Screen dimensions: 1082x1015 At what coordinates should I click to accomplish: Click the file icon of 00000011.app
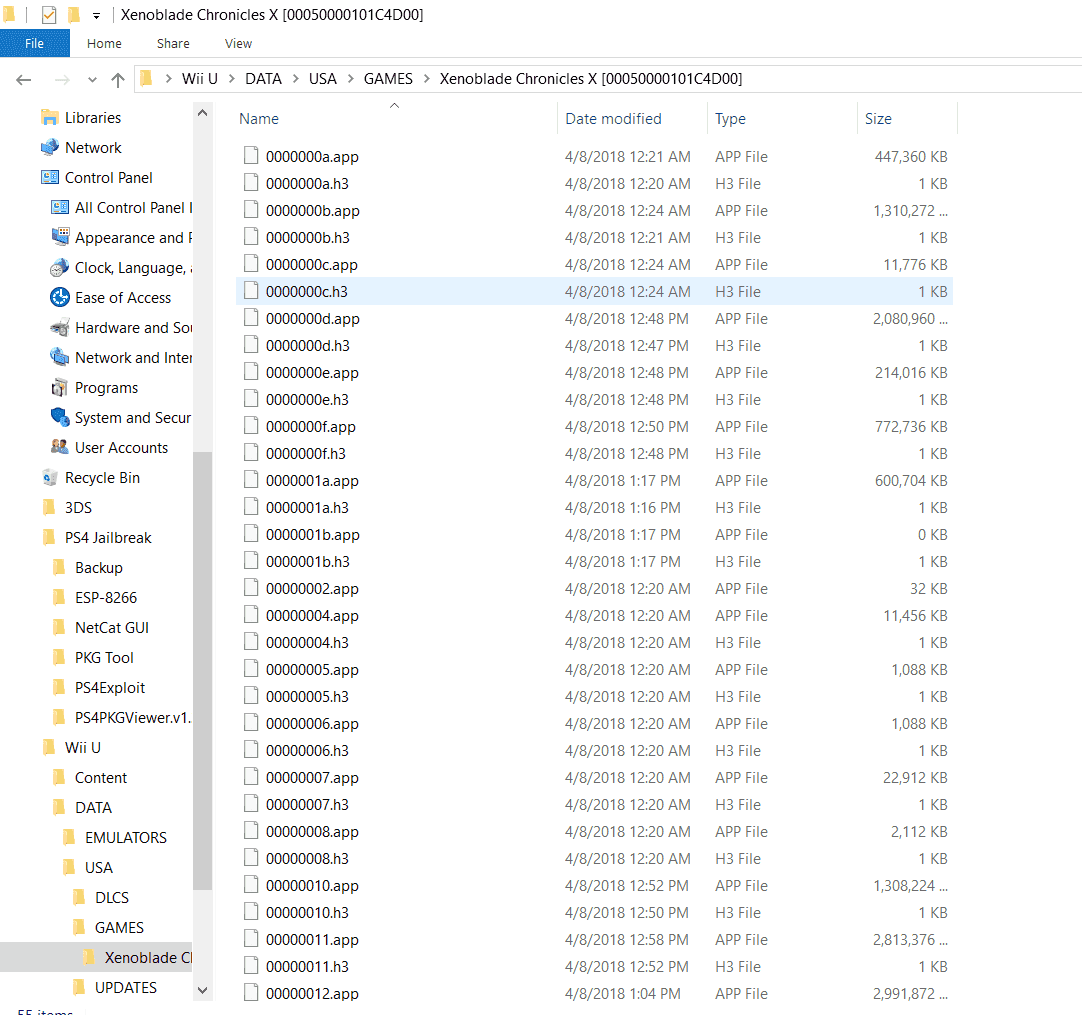[251, 939]
